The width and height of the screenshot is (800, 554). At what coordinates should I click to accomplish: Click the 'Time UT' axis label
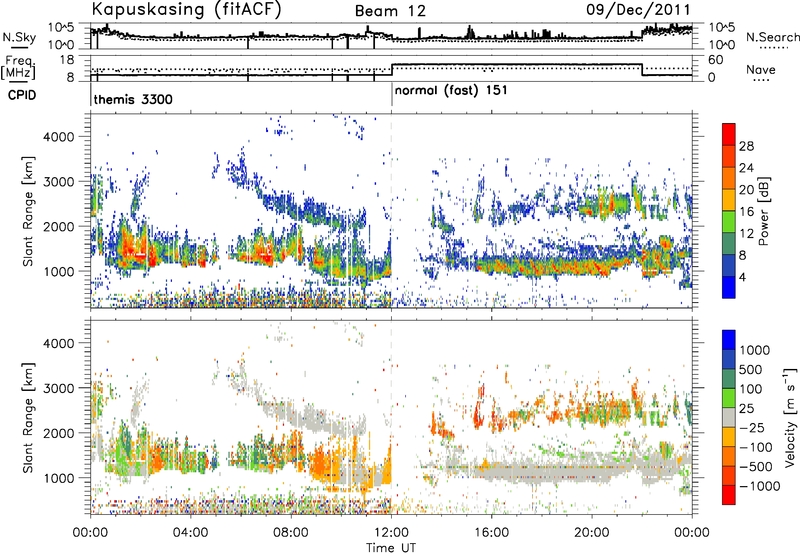point(391,548)
